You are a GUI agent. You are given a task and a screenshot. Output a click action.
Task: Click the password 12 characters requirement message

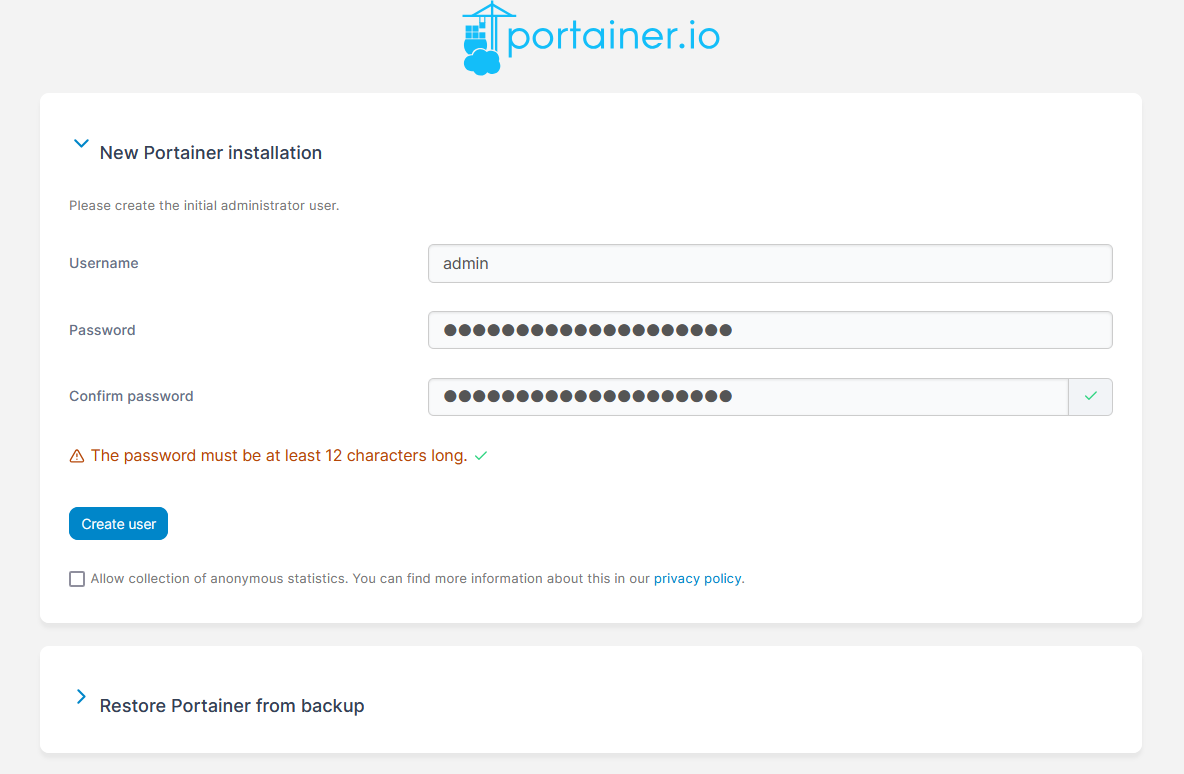pos(279,456)
